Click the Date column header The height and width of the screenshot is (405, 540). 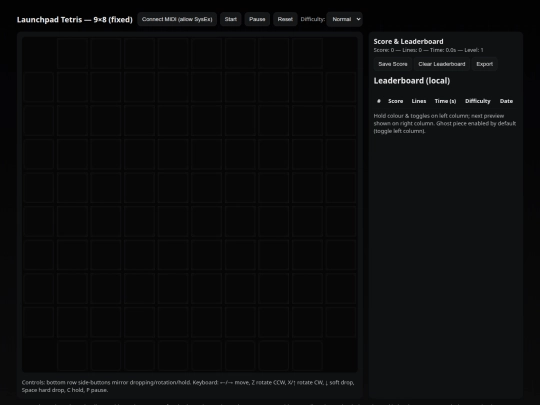(506, 101)
